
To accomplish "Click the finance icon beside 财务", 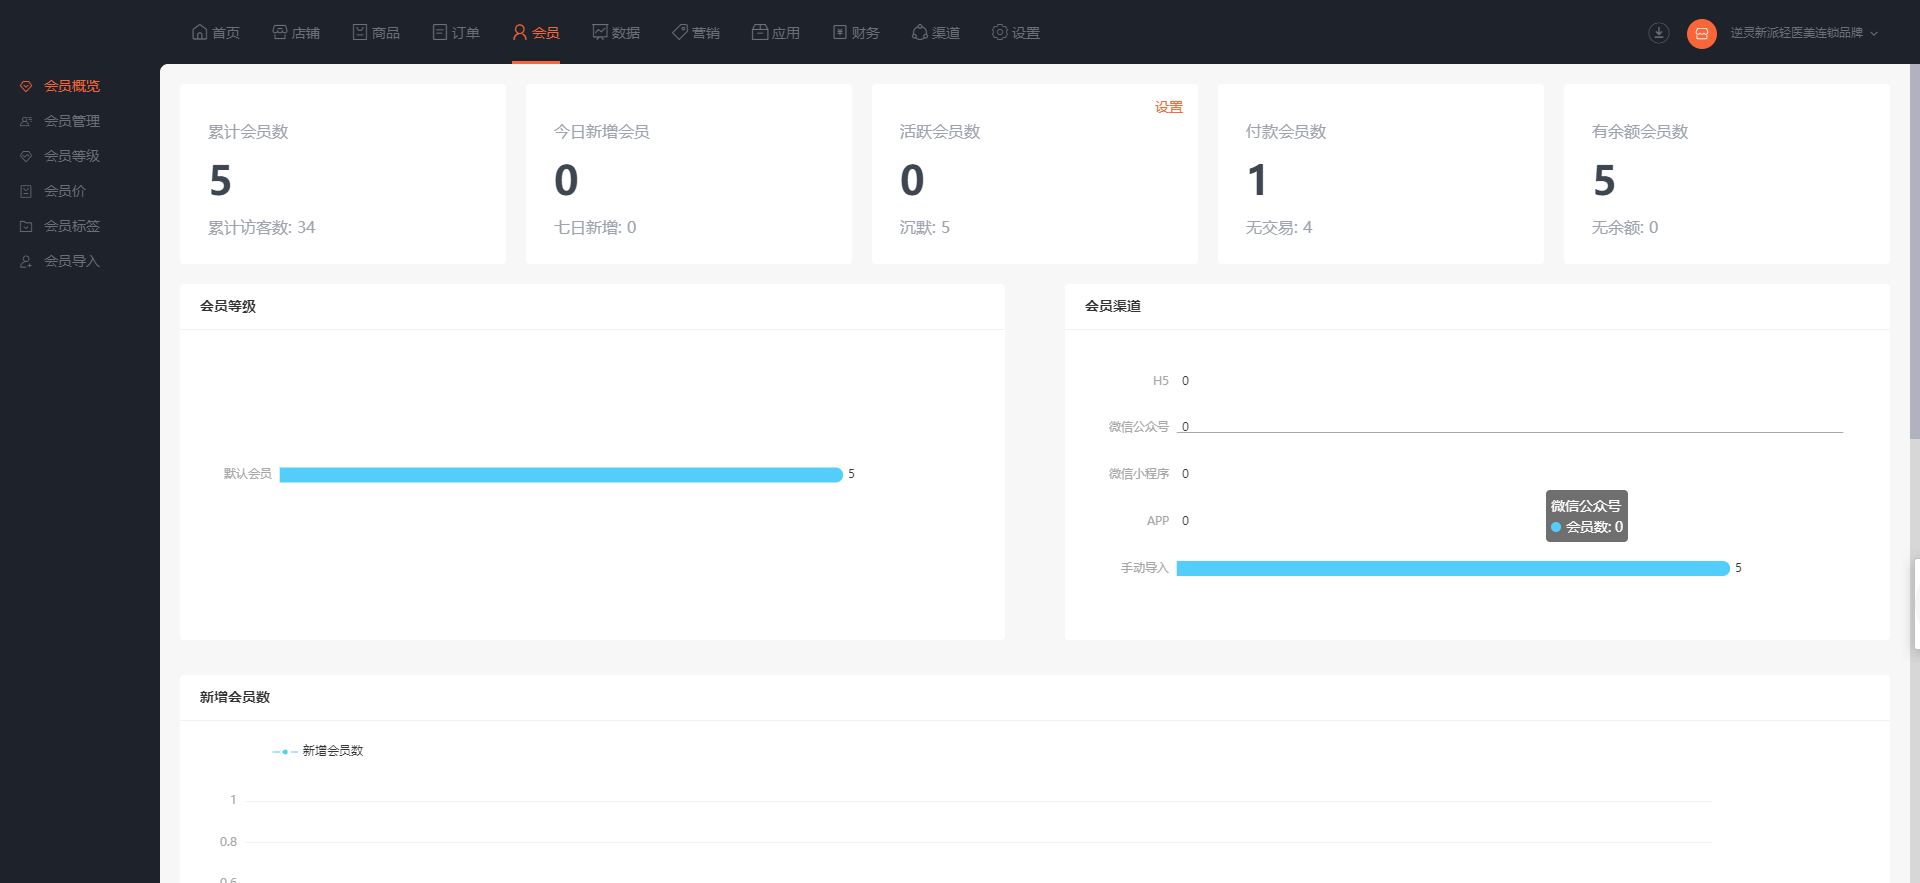I will click(x=839, y=32).
